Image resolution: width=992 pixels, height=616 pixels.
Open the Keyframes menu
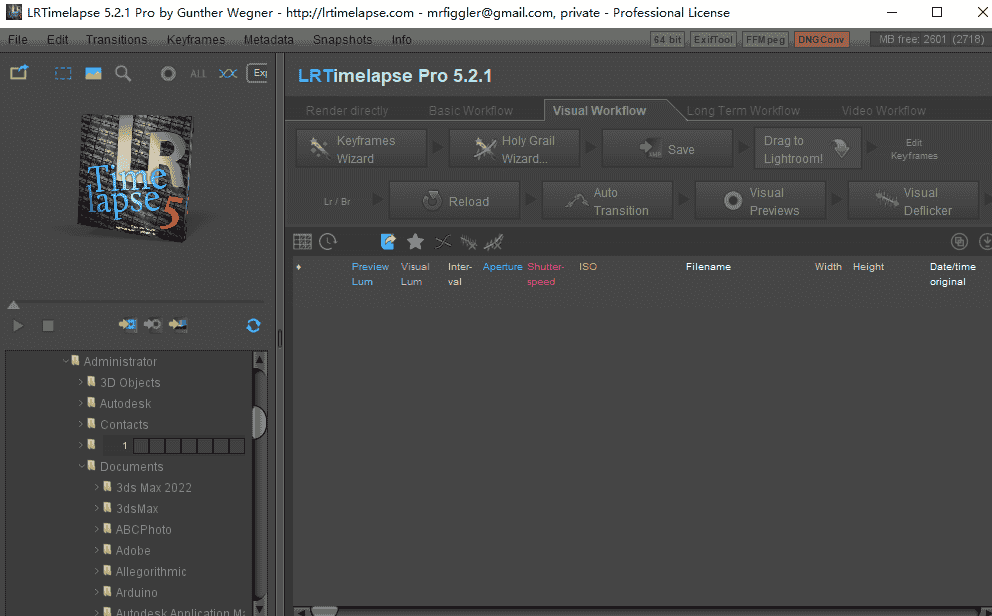click(195, 40)
